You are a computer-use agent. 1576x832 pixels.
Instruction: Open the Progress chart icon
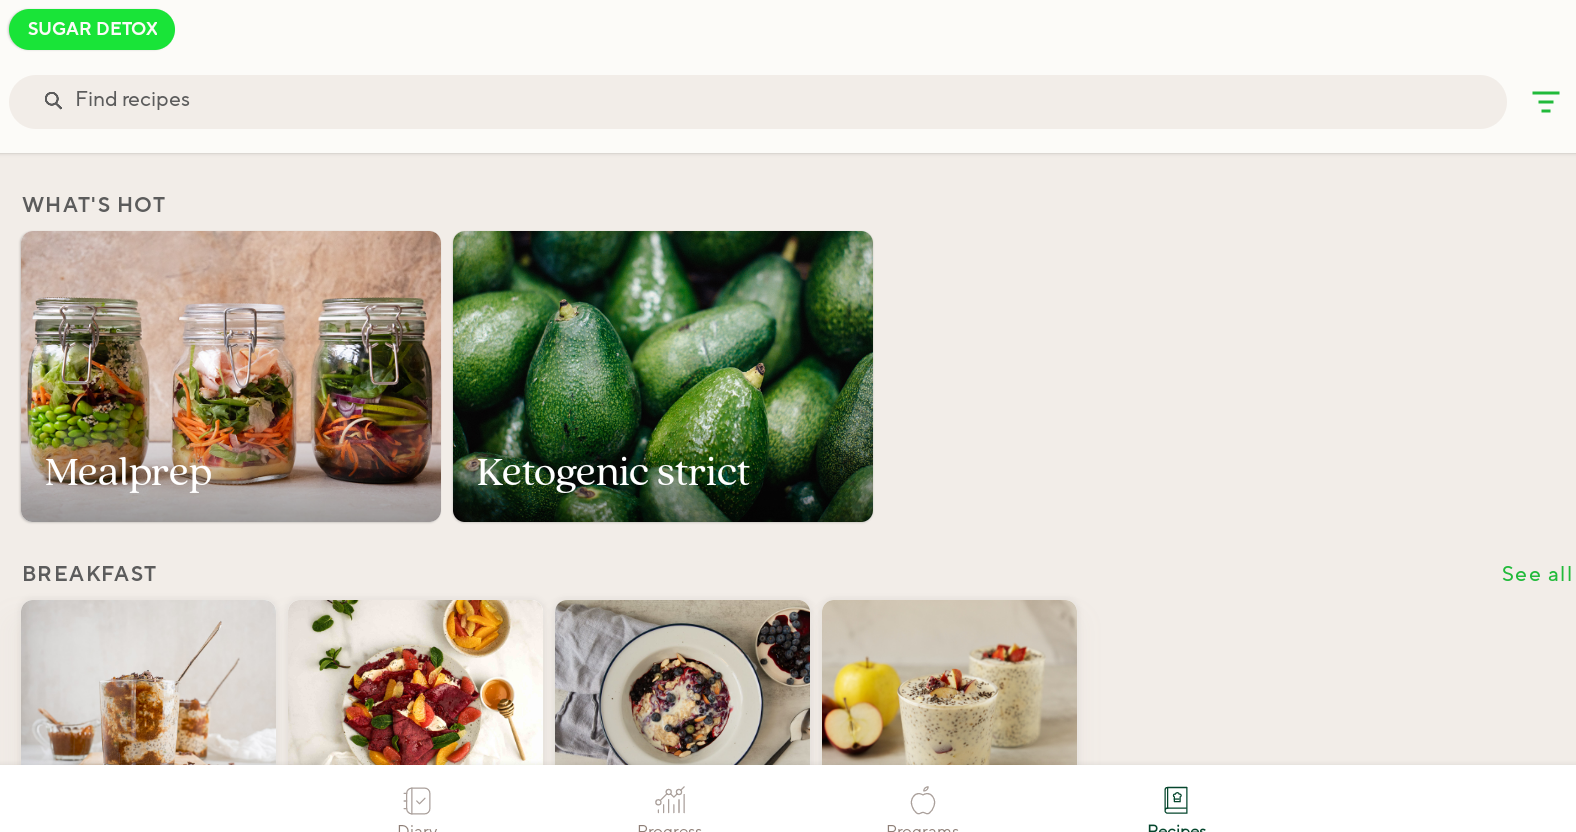tap(670, 800)
